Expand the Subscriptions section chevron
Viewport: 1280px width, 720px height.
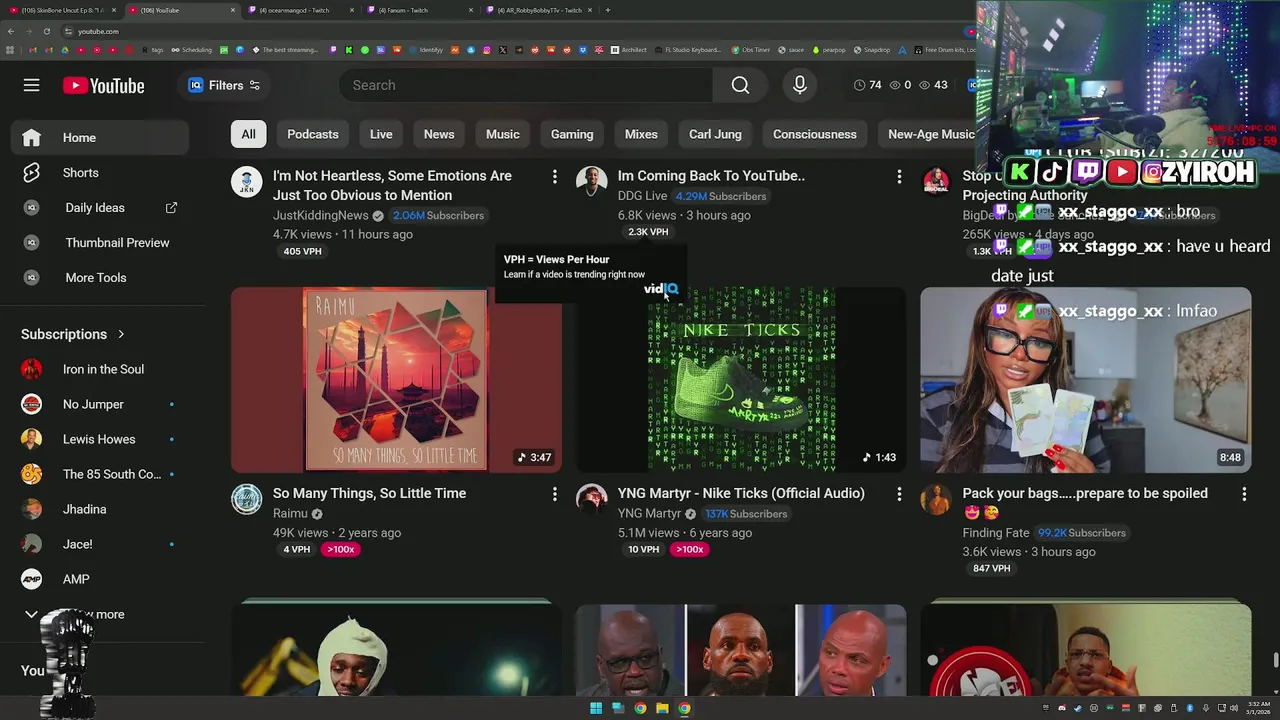(121, 334)
